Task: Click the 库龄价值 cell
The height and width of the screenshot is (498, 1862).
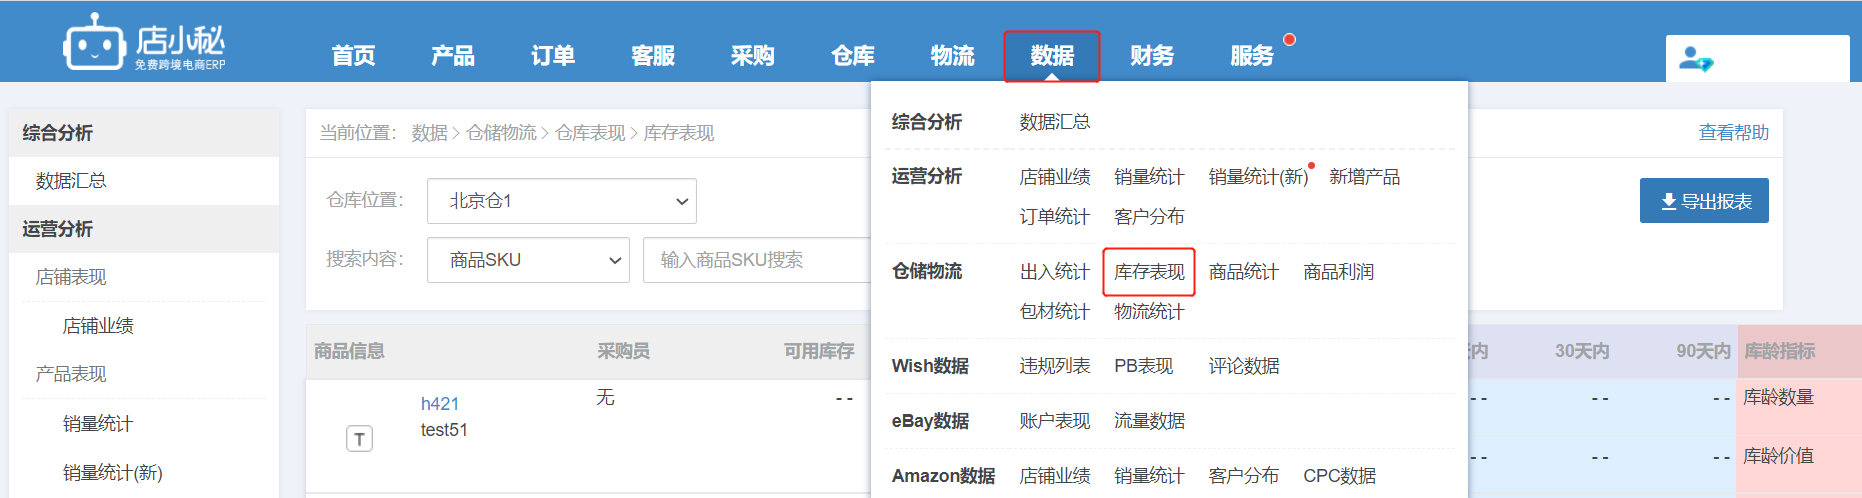Action: 1779,456
